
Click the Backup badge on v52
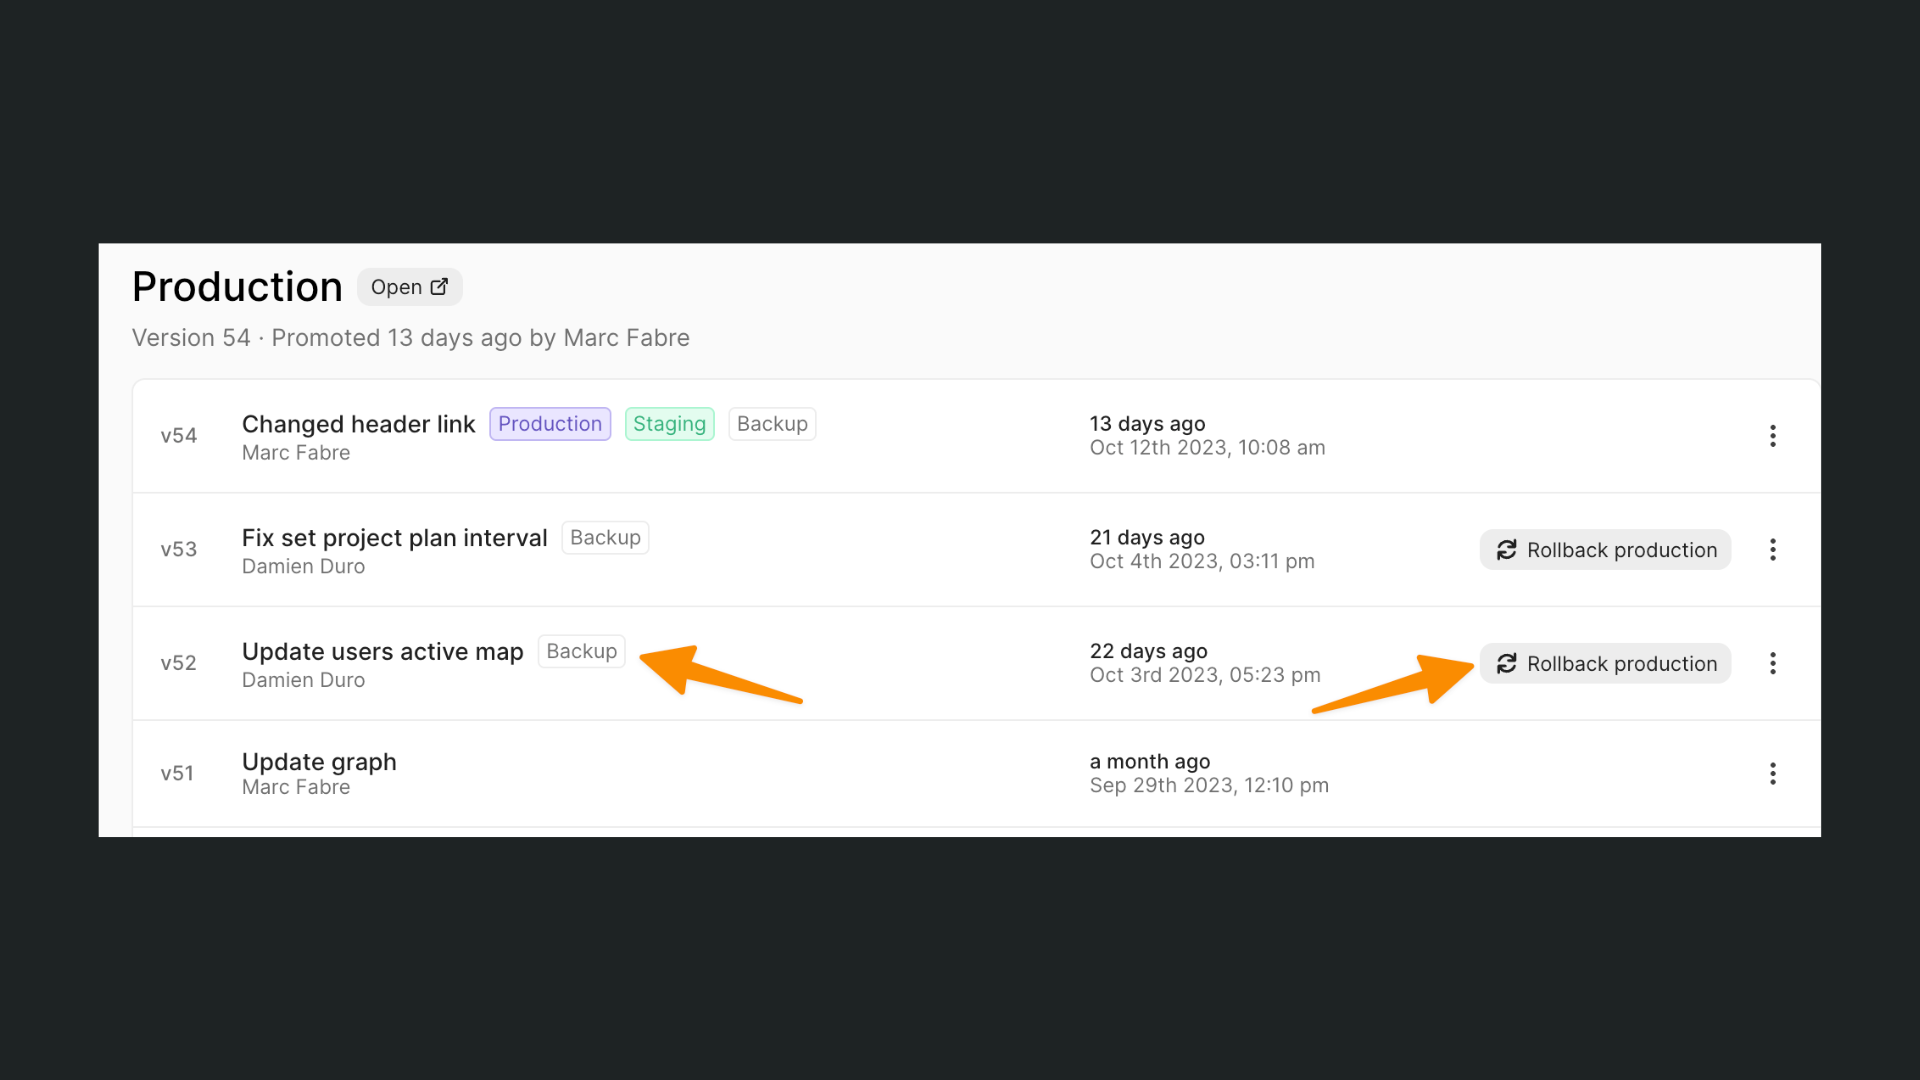tap(581, 652)
